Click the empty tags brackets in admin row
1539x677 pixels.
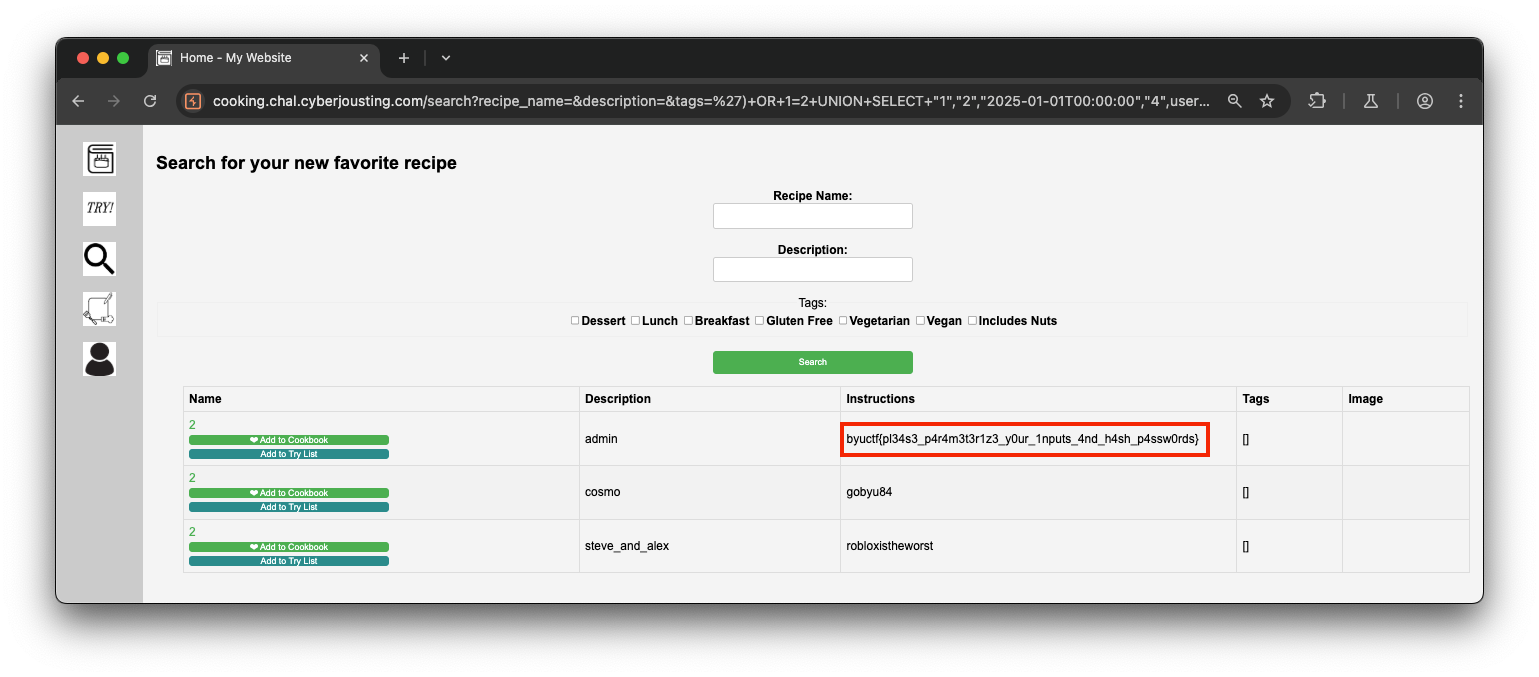tap(1246, 439)
